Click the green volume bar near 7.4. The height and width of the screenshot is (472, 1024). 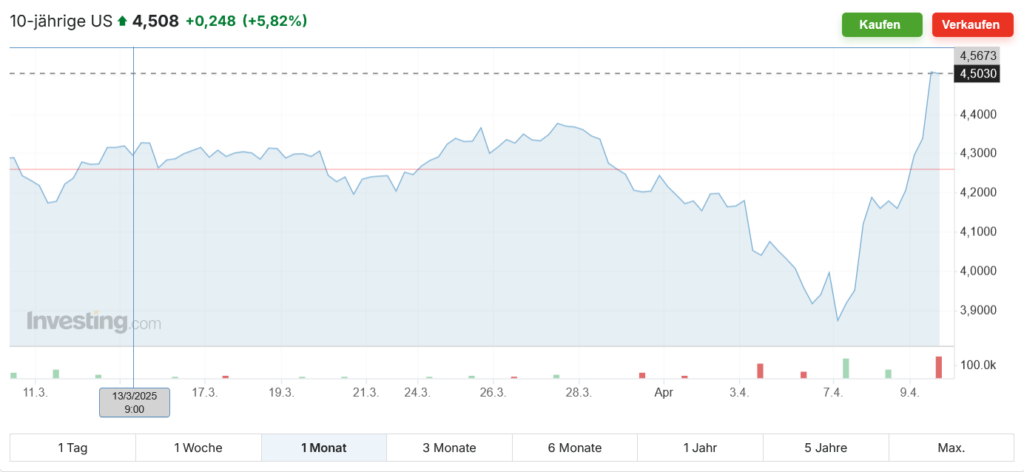pyautogui.click(x=846, y=368)
